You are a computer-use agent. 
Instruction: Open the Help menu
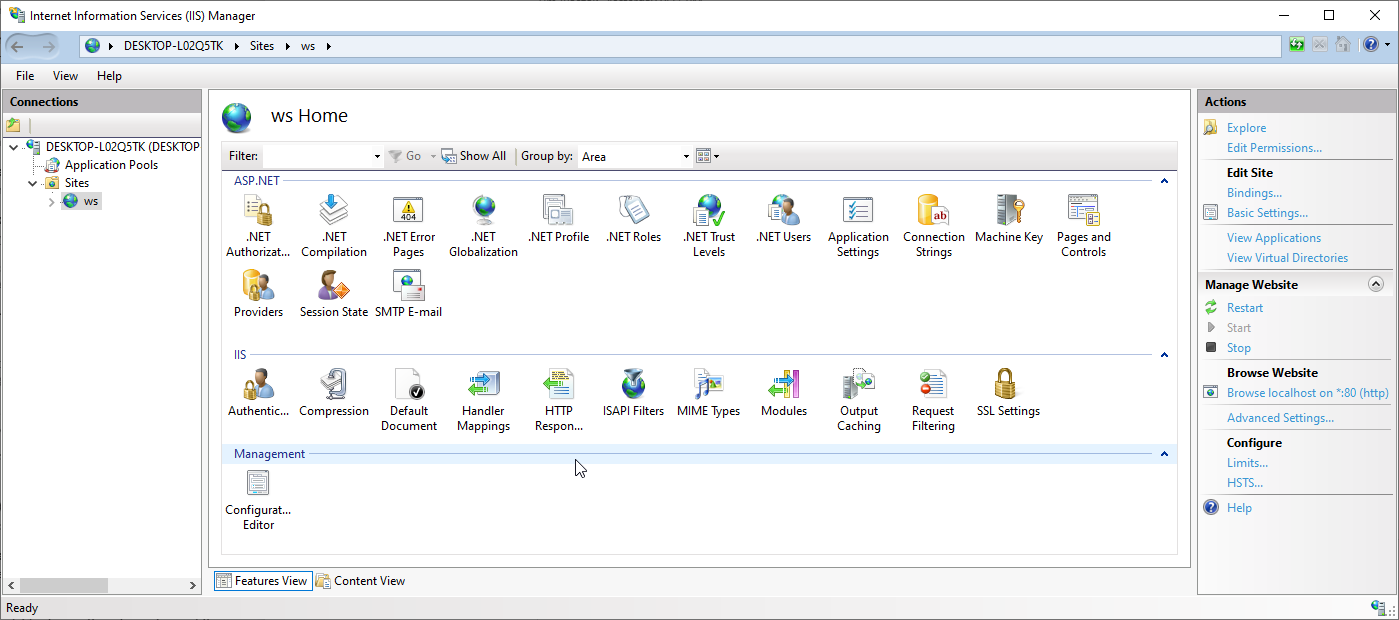pos(109,76)
